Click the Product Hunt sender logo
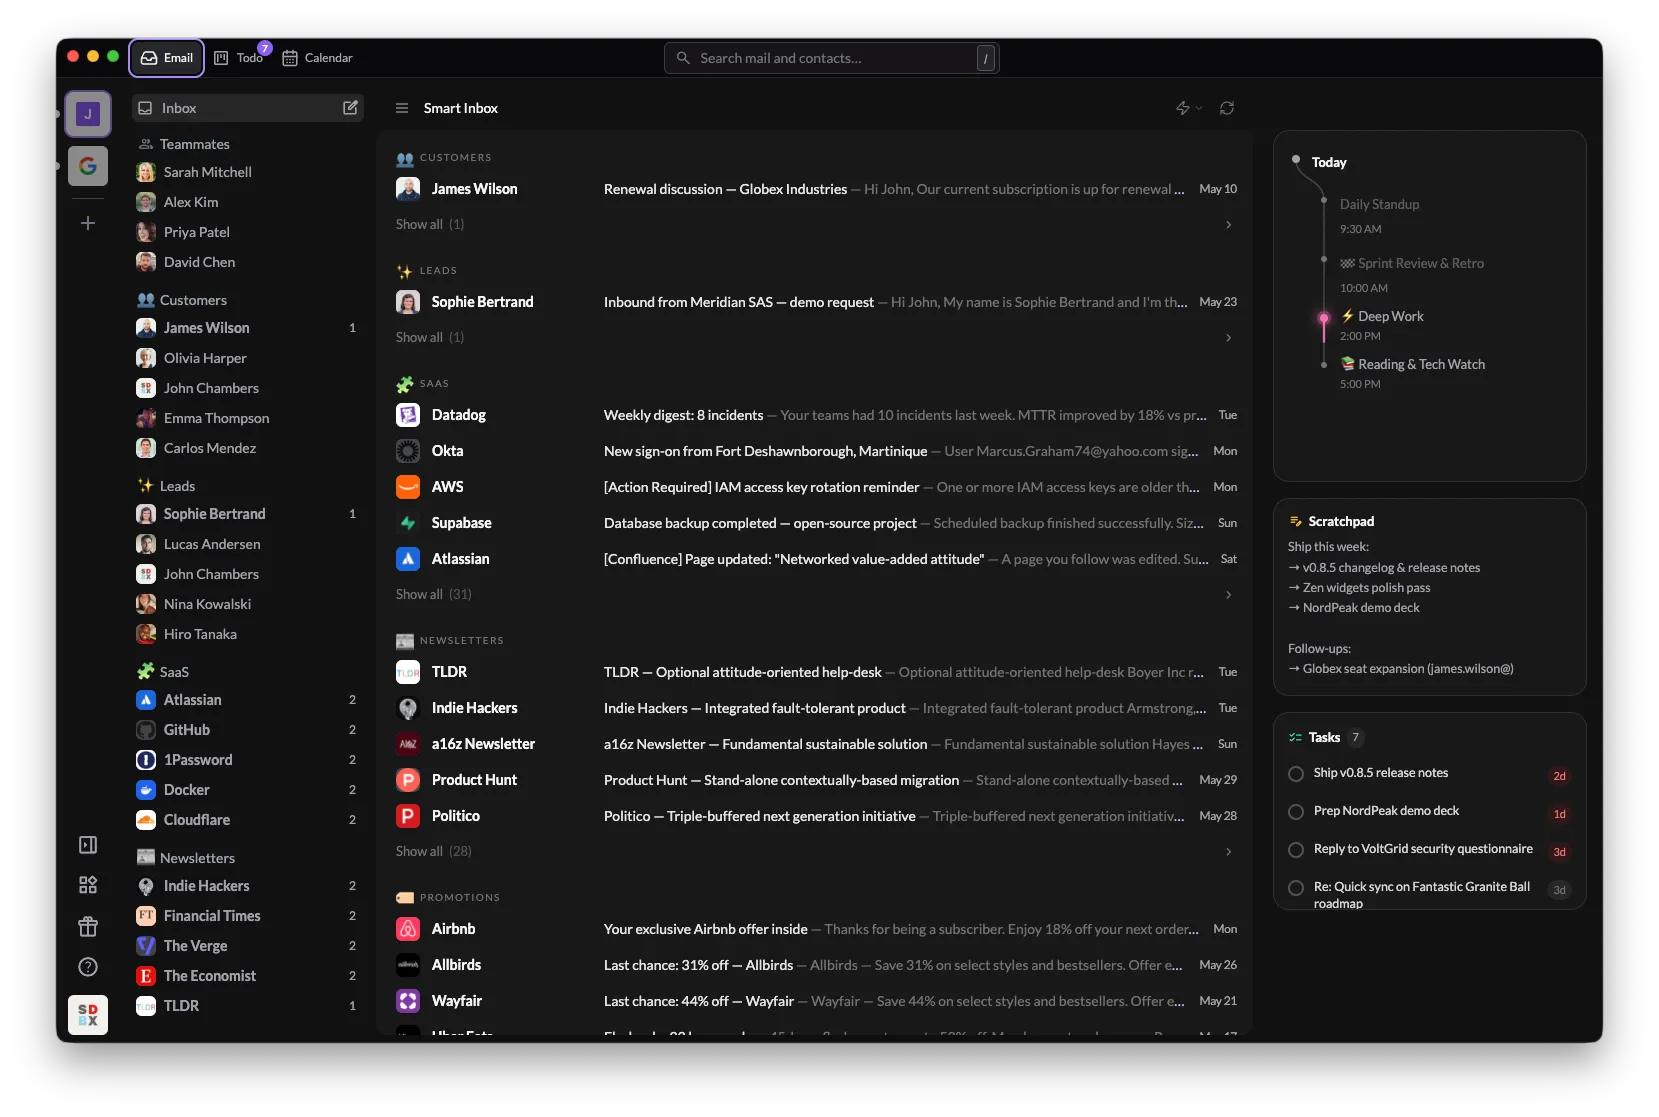 tap(408, 780)
